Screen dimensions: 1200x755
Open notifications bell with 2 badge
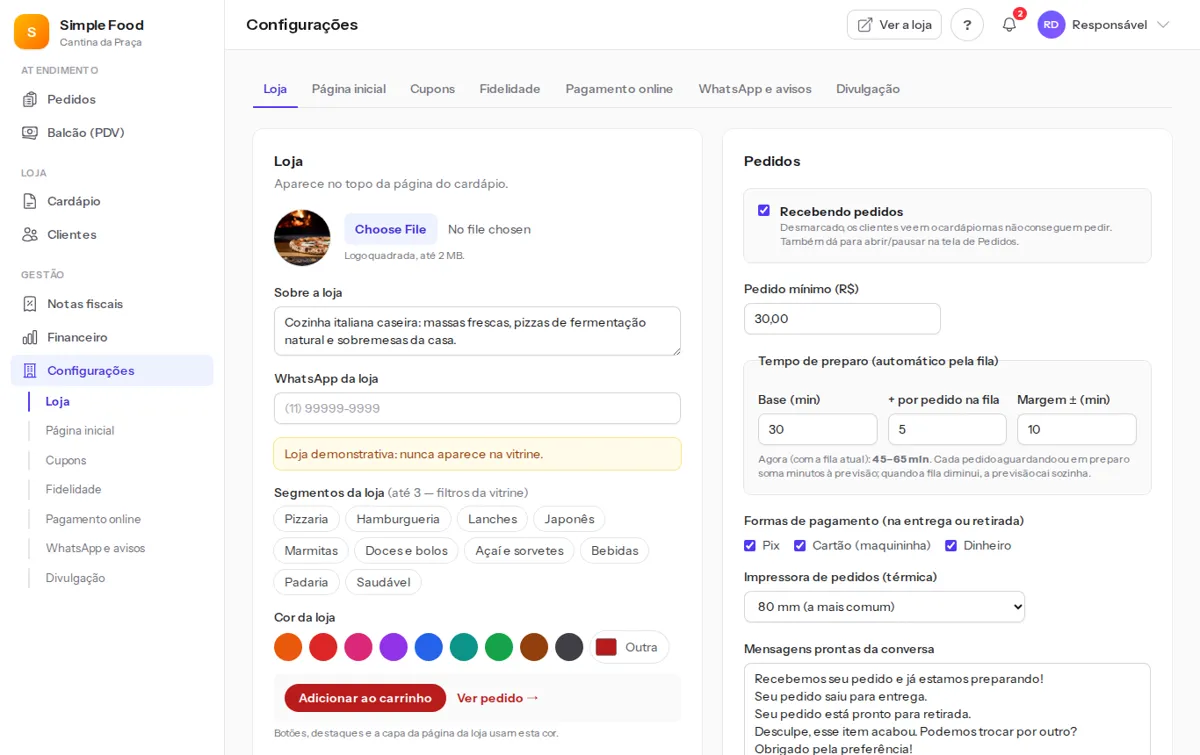pos(1009,25)
